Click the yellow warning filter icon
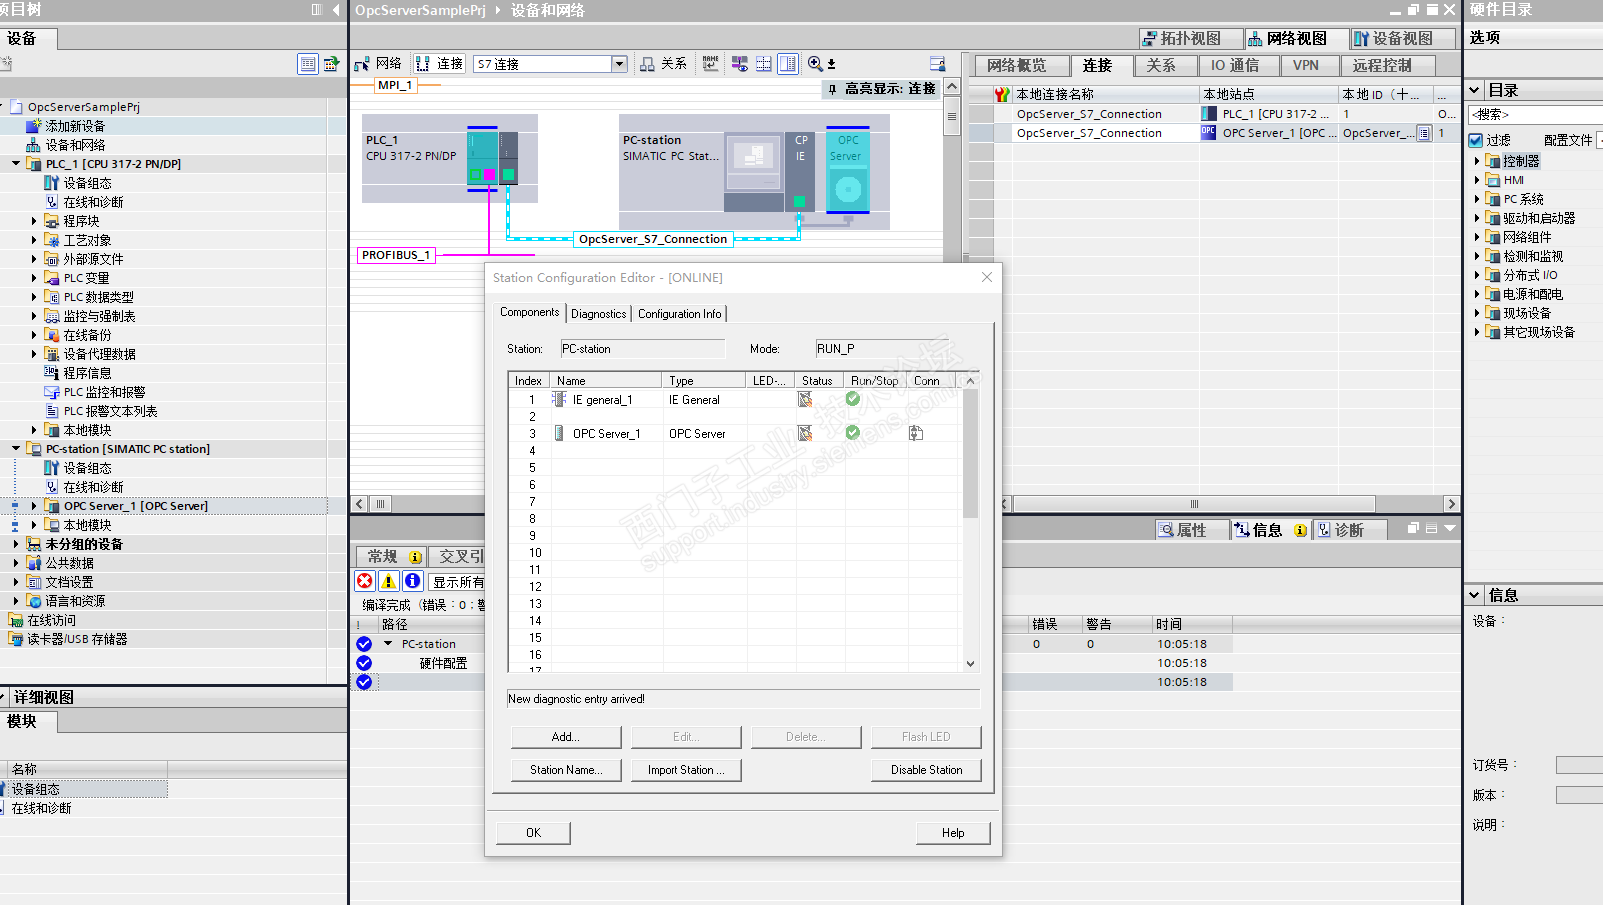The height and width of the screenshot is (905, 1603). 389,581
